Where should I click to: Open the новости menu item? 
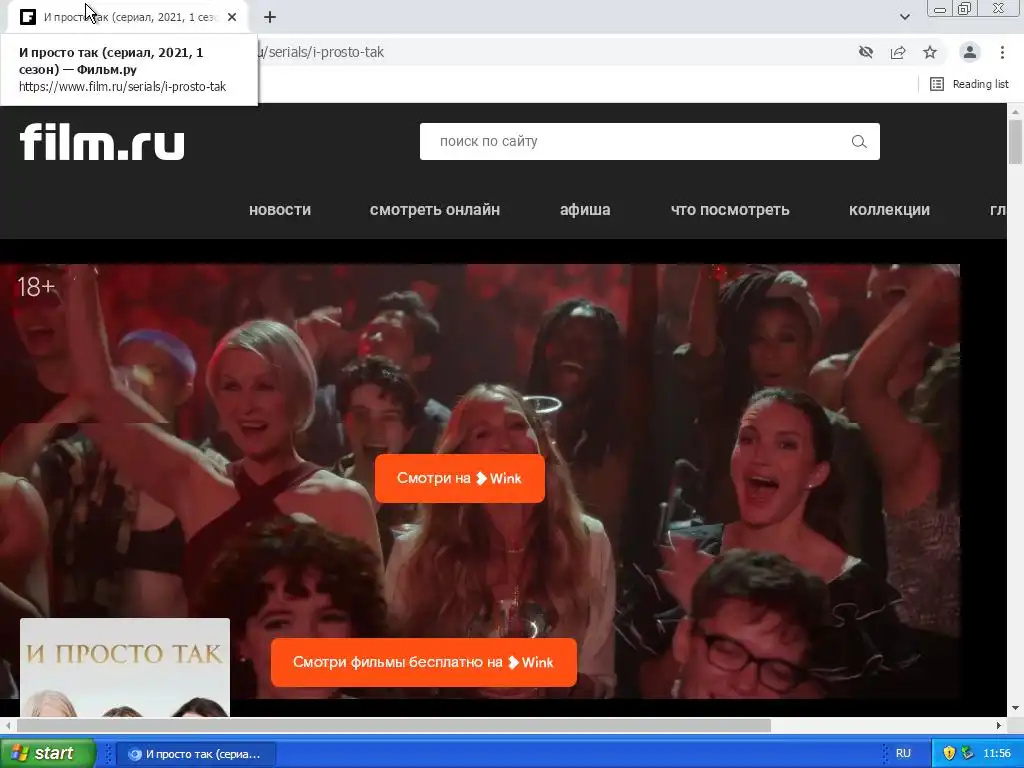(280, 210)
